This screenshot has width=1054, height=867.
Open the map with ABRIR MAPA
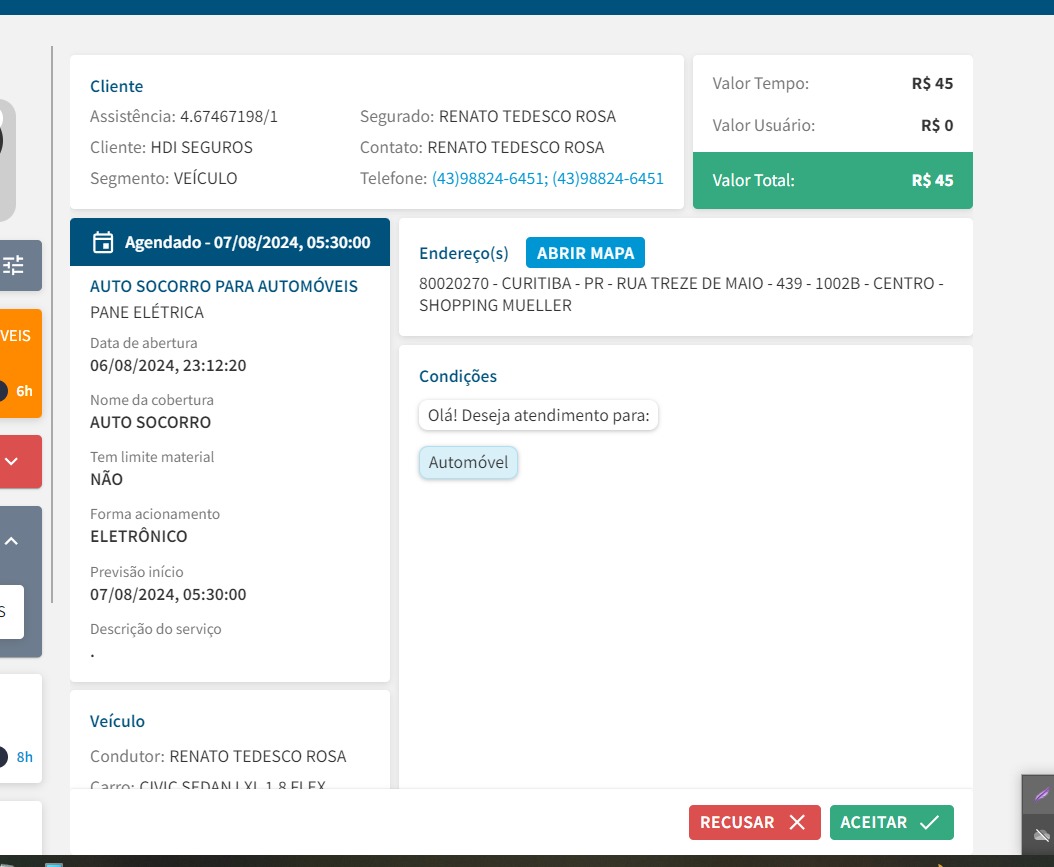(x=585, y=253)
